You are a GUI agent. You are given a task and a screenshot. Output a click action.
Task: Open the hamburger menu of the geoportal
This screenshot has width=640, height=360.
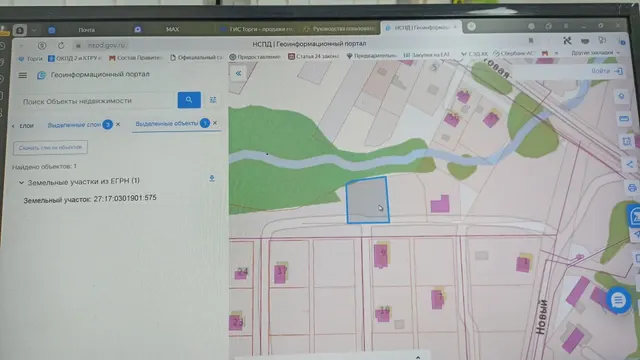pos(22,75)
